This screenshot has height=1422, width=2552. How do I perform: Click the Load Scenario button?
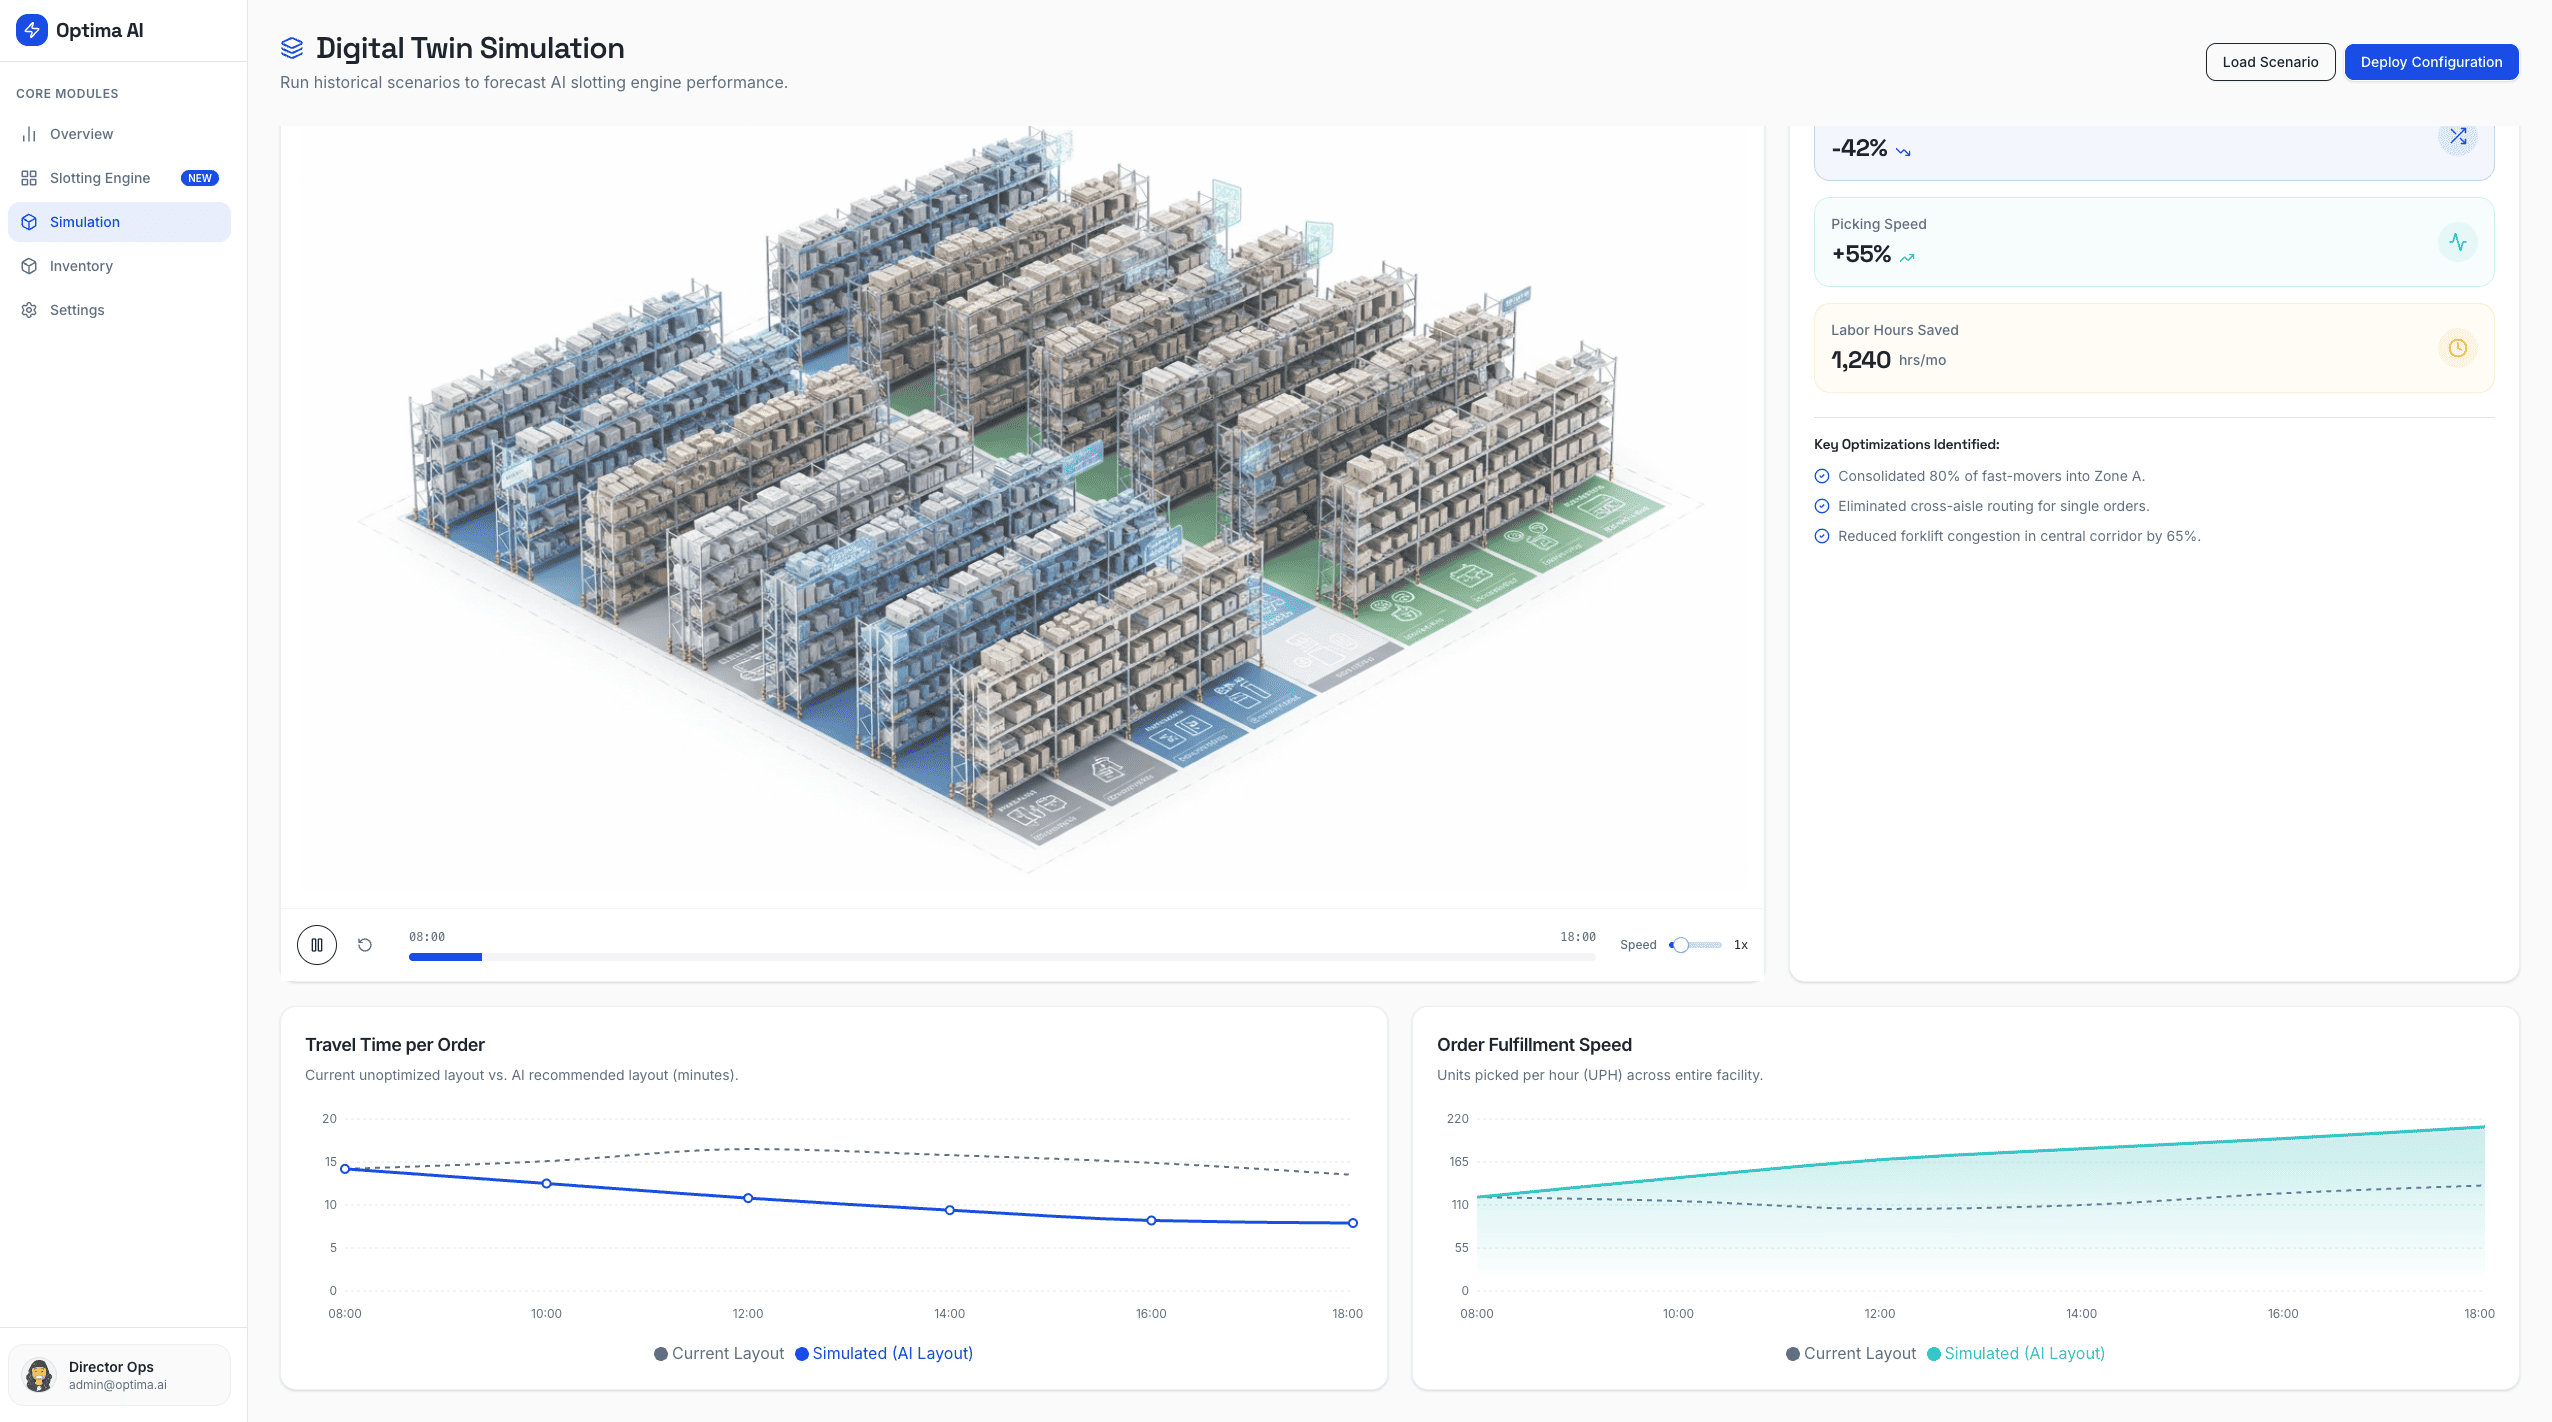point(2270,62)
